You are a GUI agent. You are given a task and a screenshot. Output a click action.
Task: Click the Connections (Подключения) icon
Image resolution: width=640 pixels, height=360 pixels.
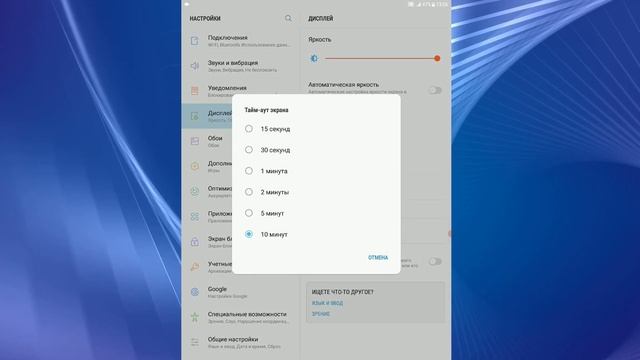pyautogui.click(x=195, y=40)
